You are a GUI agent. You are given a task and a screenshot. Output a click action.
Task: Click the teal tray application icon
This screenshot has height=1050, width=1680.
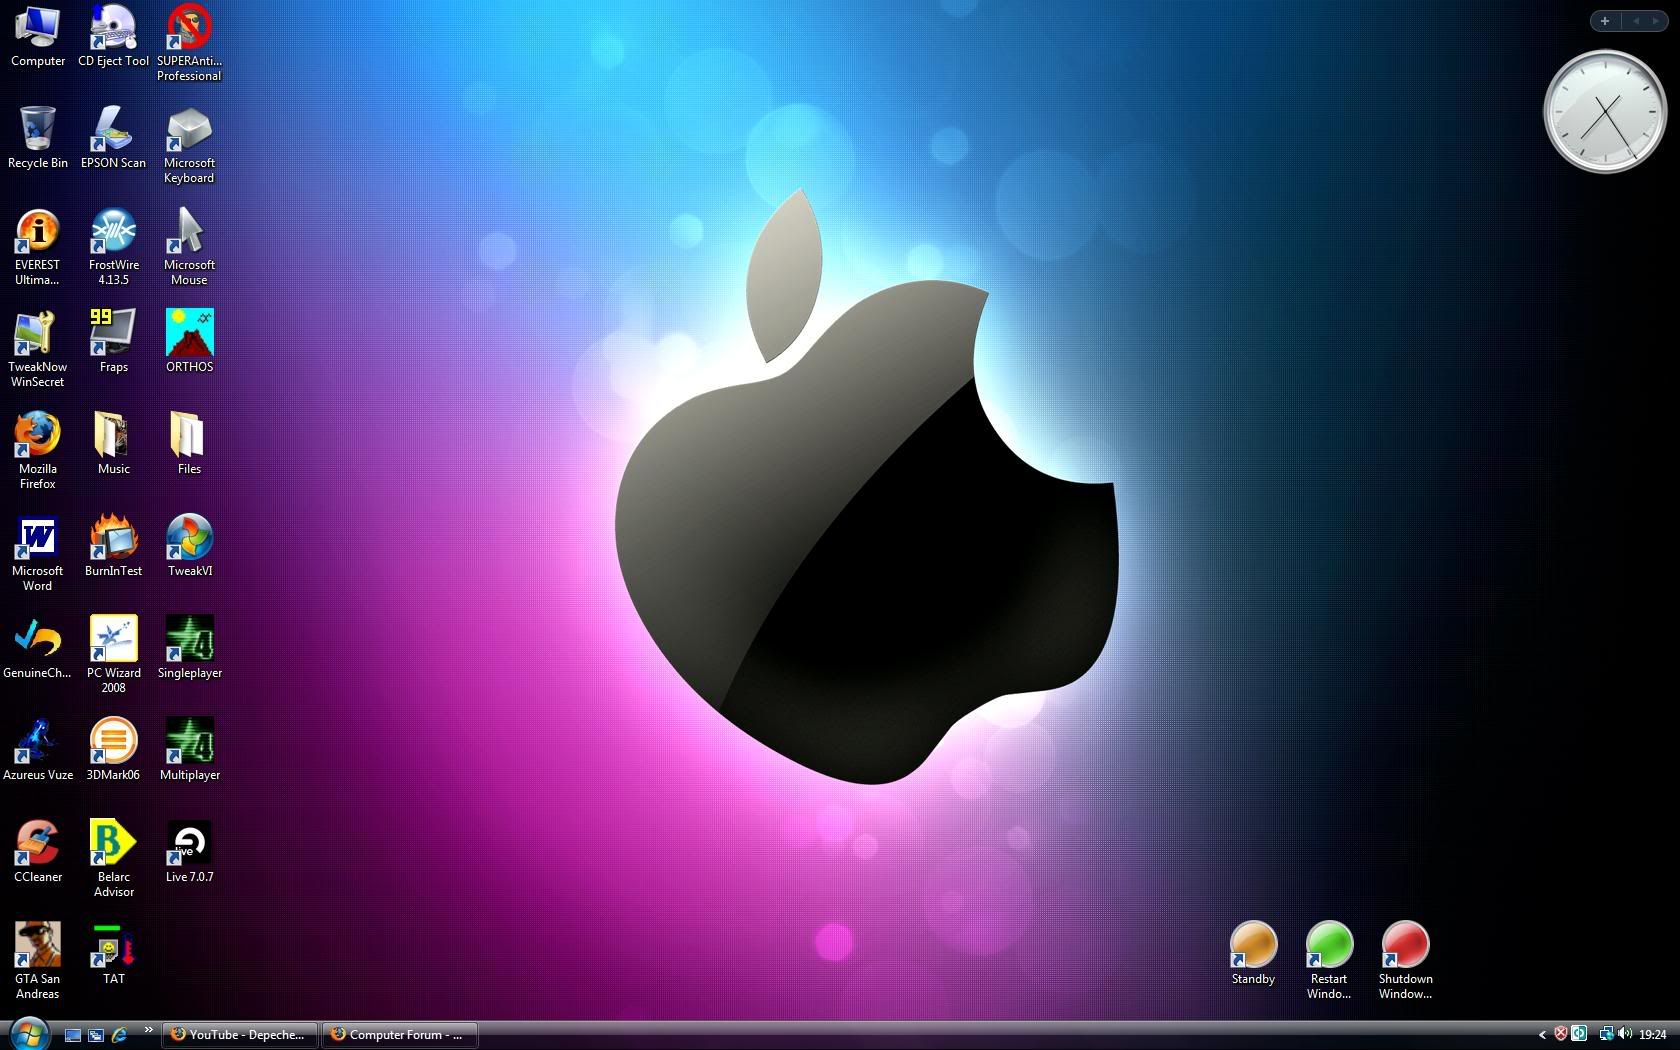(1579, 1034)
